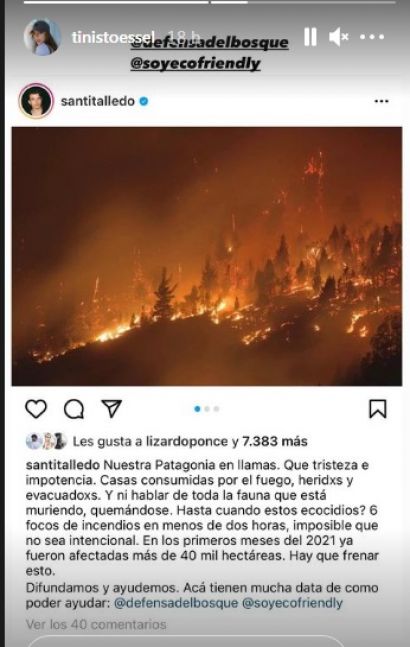Open the forest fire photo
The image size is (410, 647).
[x=207, y=256]
